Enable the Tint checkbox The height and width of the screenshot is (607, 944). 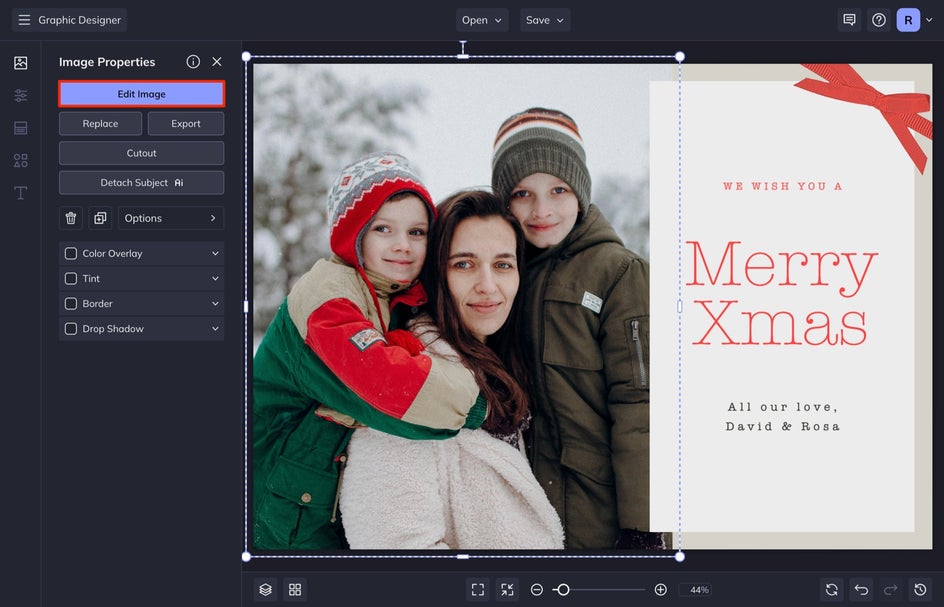pyautogui.click(x=71, y=279)
